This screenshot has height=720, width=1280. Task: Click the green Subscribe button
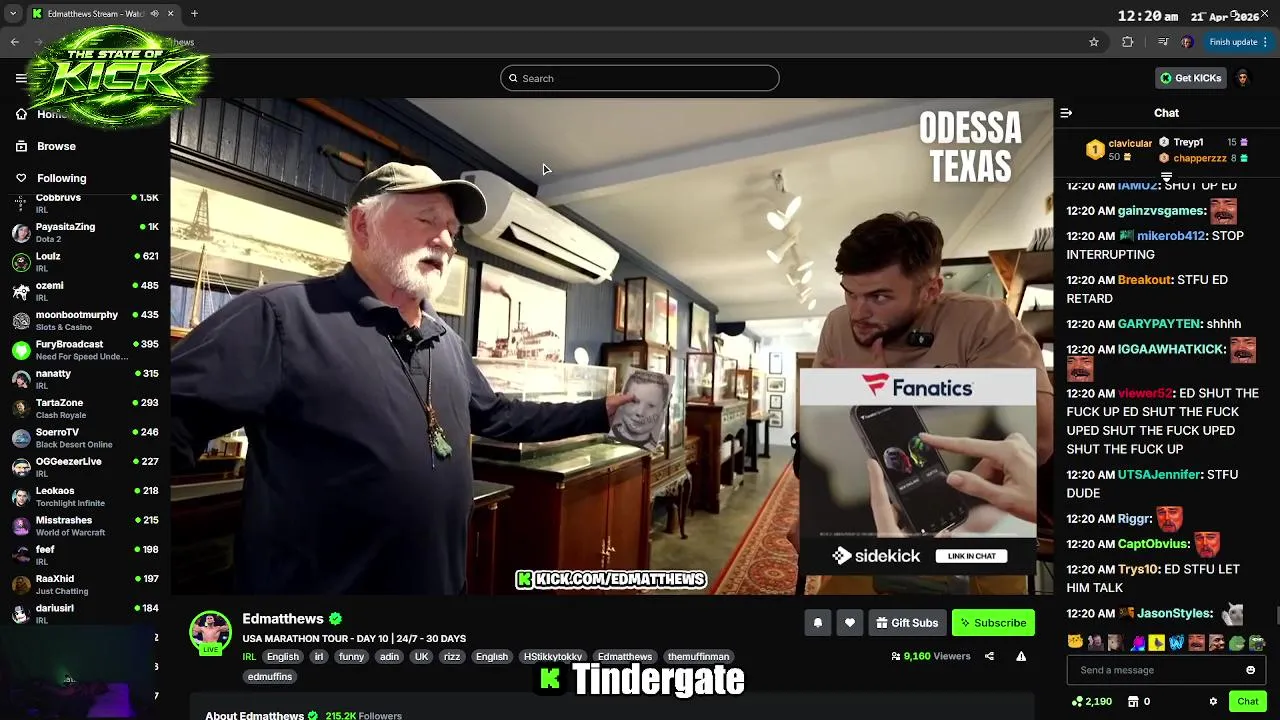[993, 623]
